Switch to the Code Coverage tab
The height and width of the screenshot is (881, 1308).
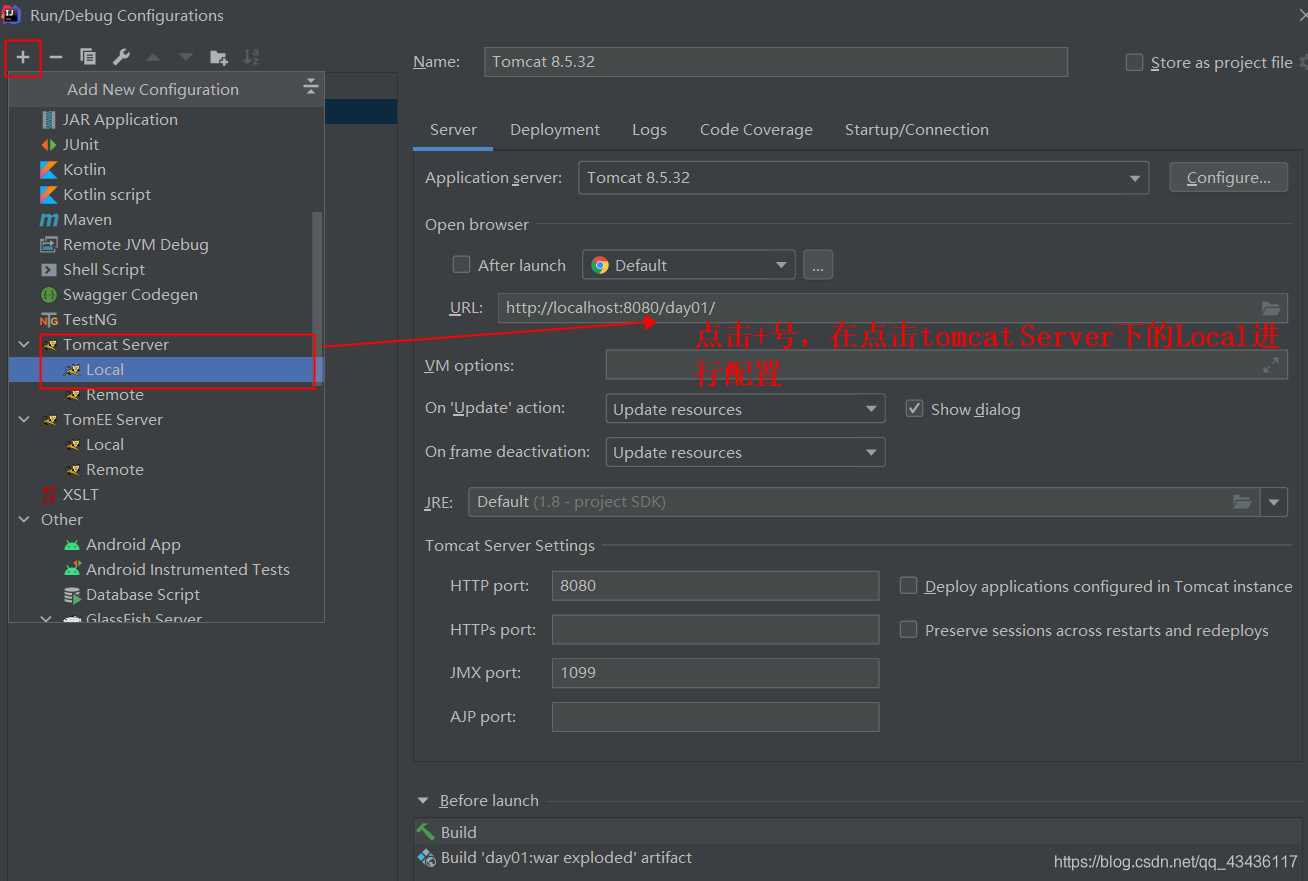pos(756,130)
